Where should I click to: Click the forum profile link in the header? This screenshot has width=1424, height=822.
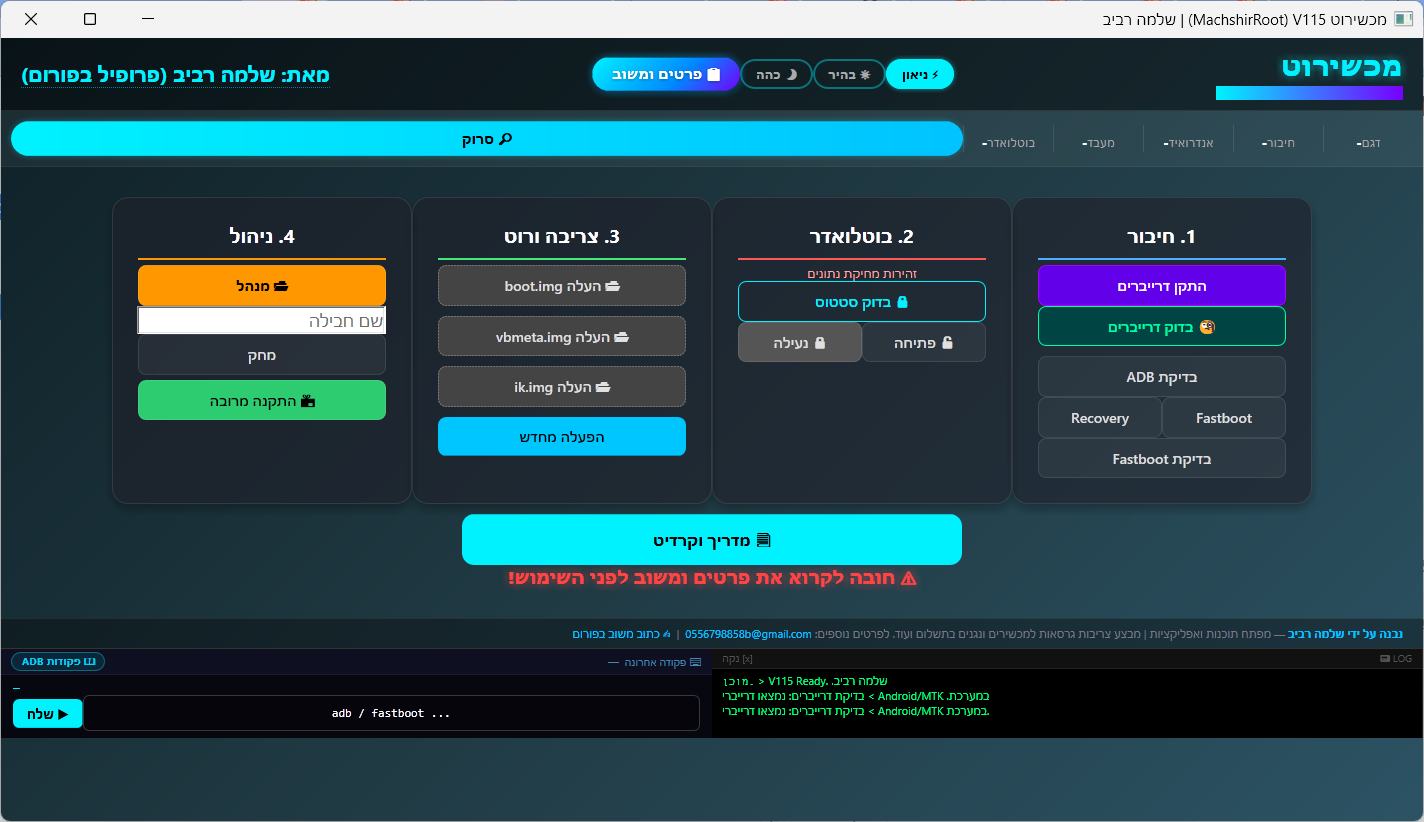(x=175, y=75)
